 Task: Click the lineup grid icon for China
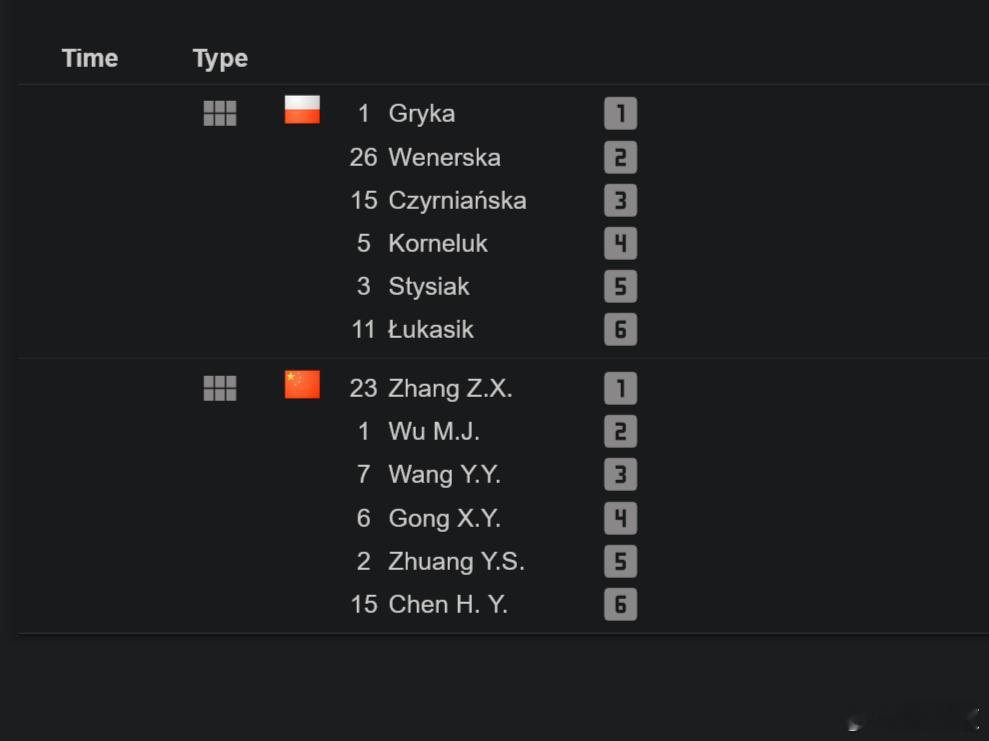pyautogui.click(x=219, y=388)
